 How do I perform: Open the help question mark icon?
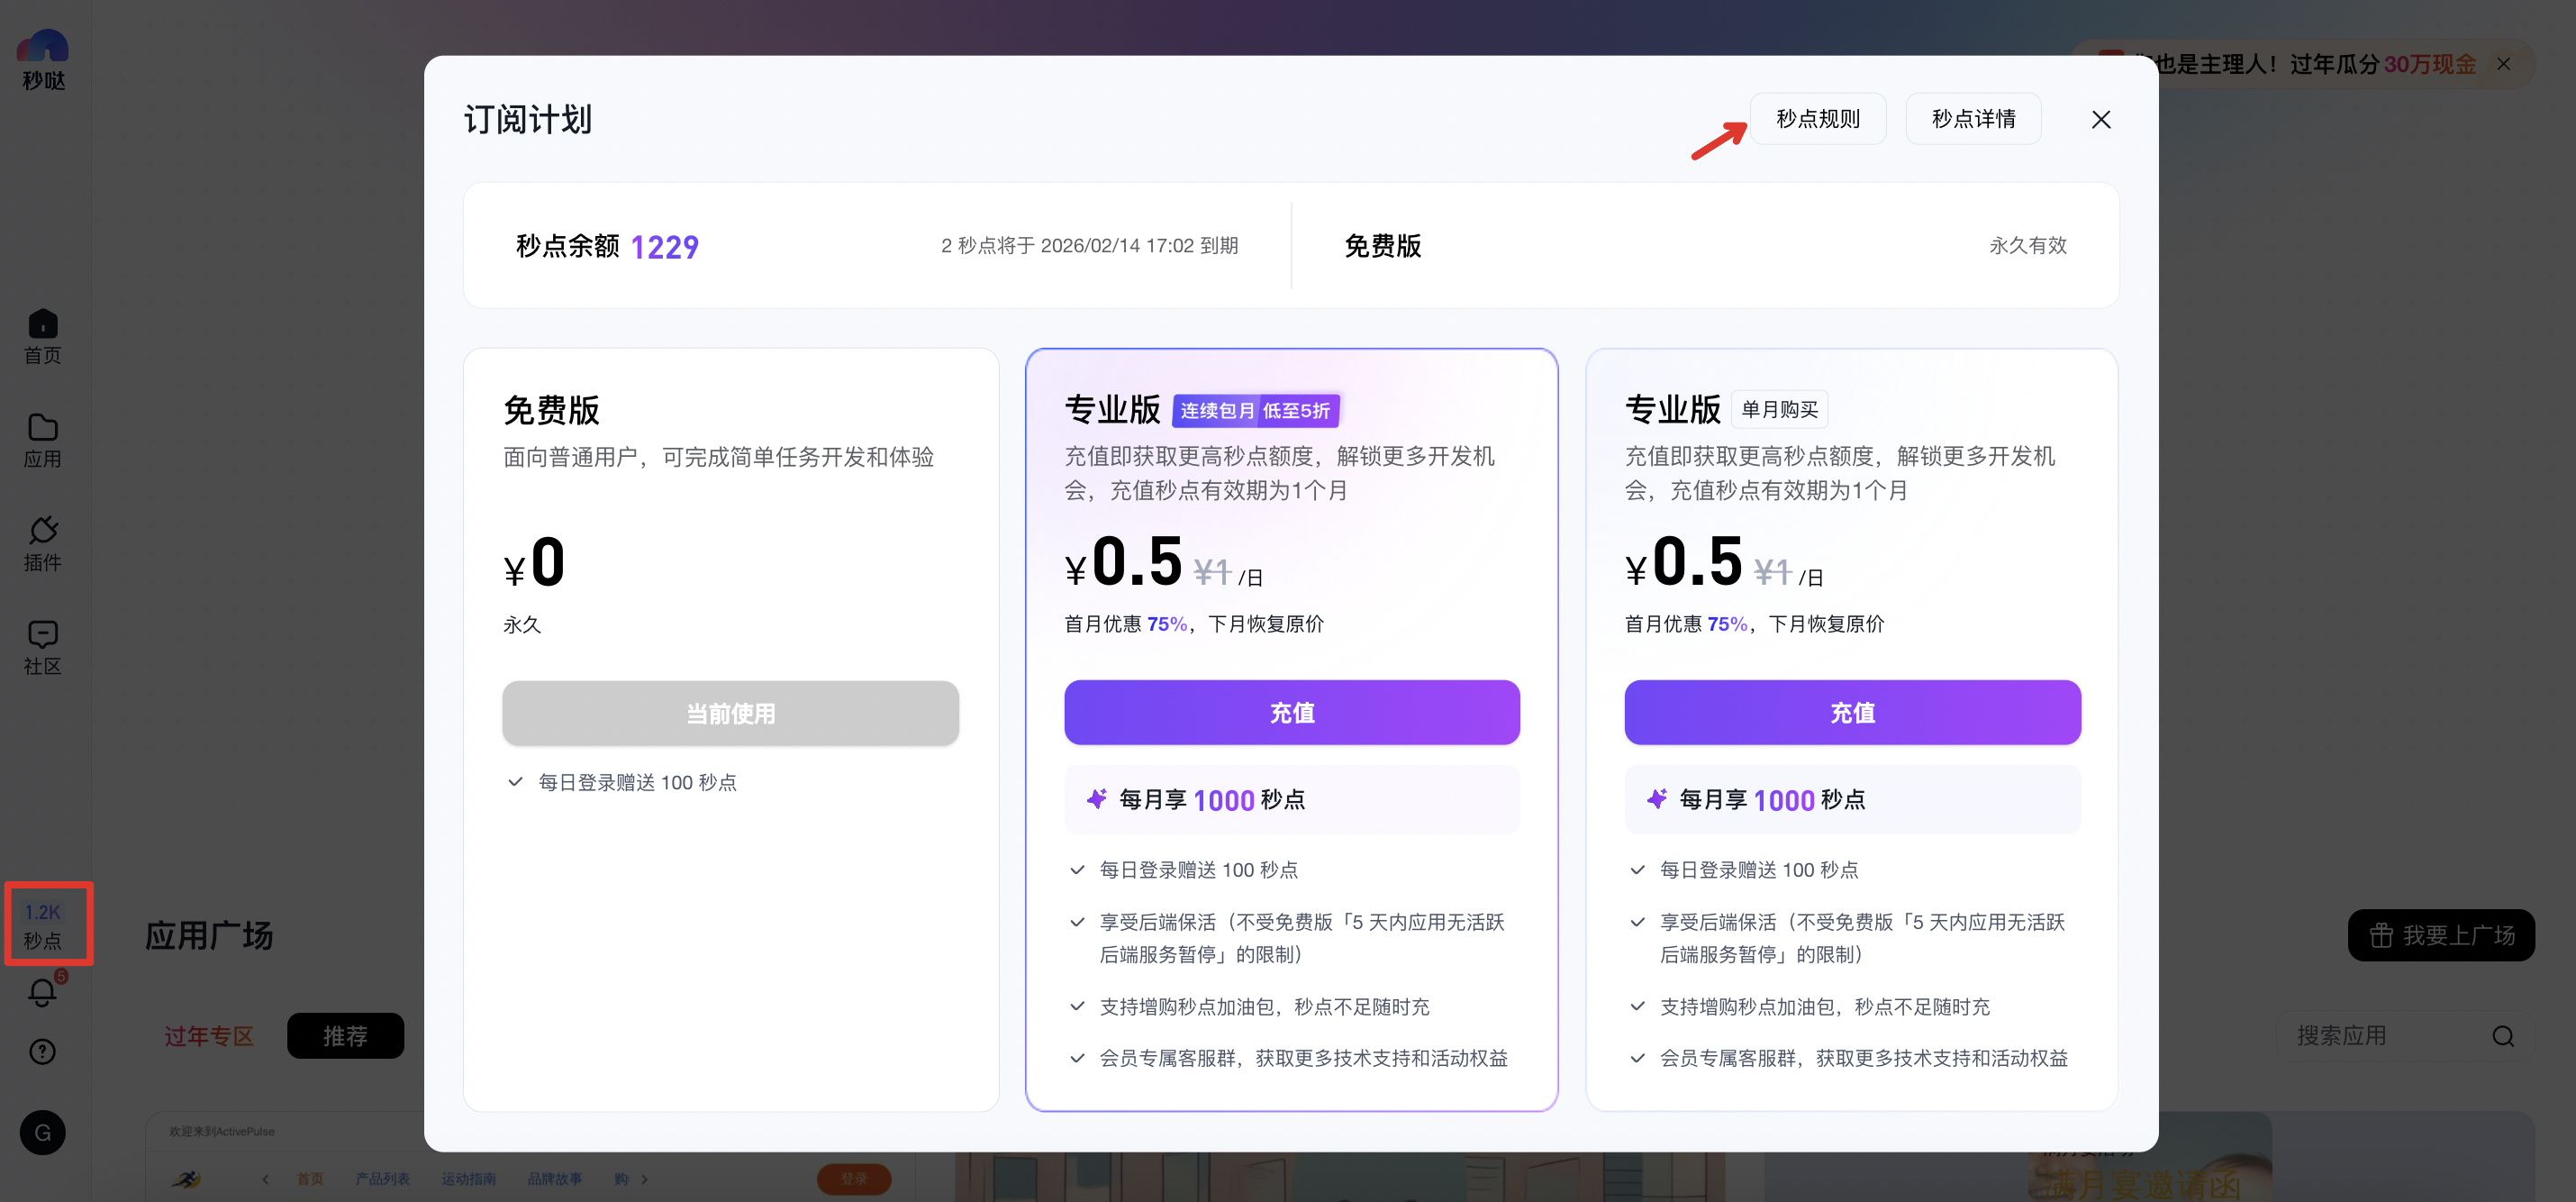click(42, 1051)
